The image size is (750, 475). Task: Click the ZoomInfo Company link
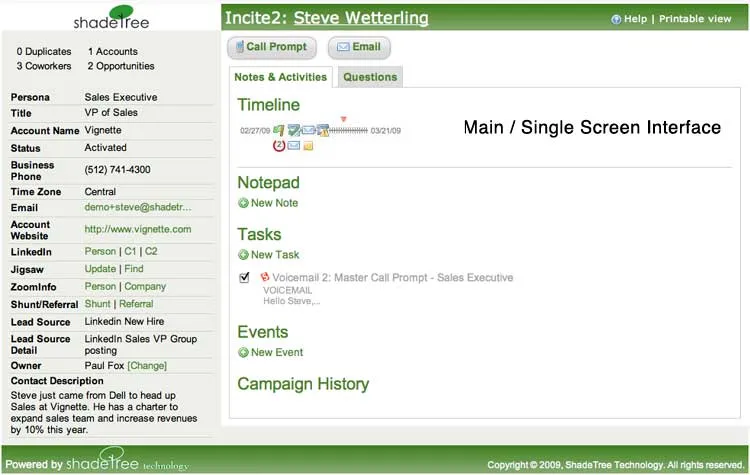pos(145,287)
